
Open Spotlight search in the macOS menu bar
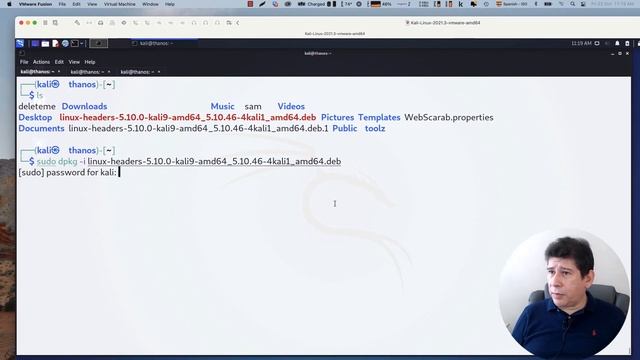pos(573,4)
